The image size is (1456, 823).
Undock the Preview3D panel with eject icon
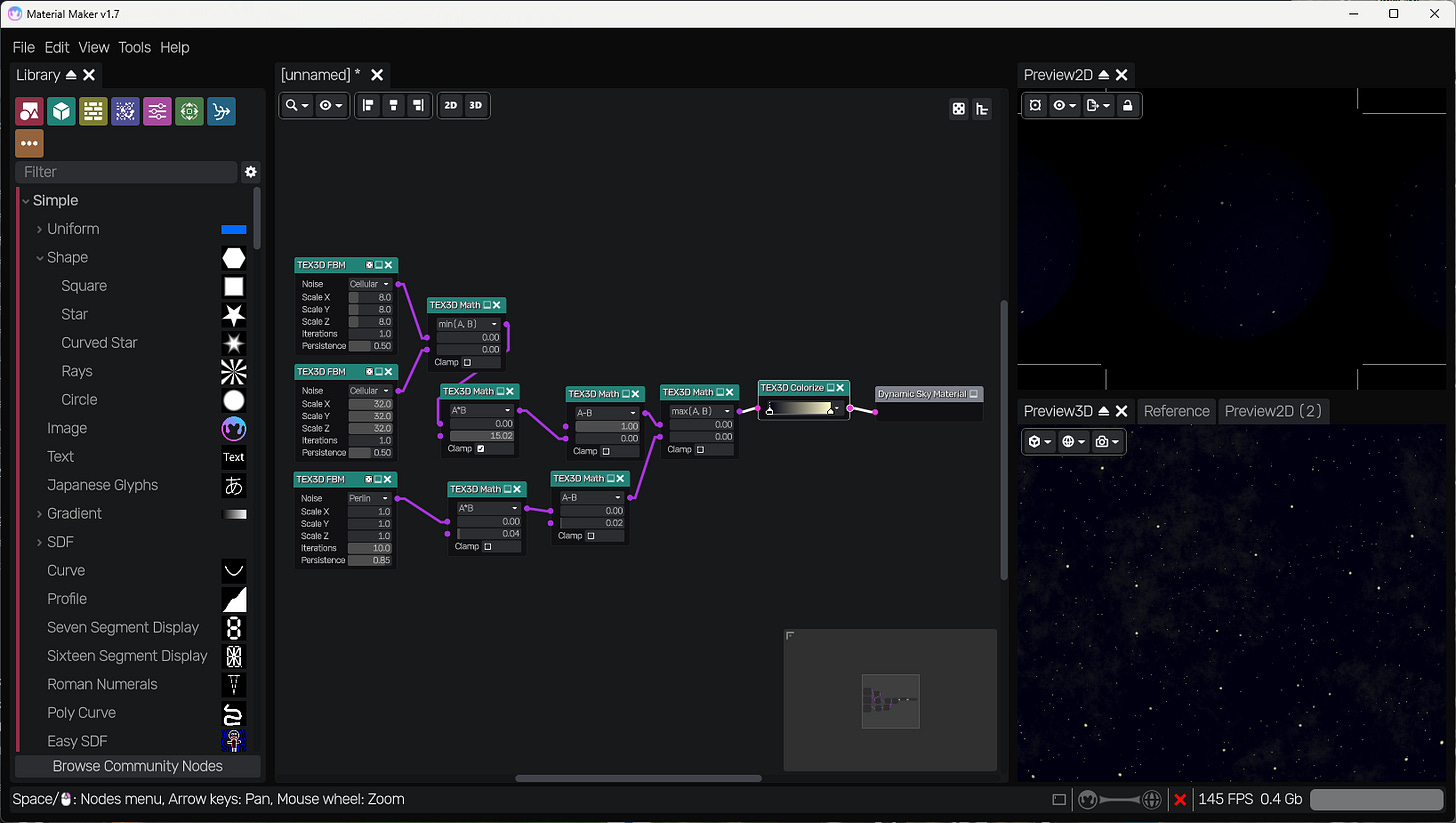point(1104,411)
